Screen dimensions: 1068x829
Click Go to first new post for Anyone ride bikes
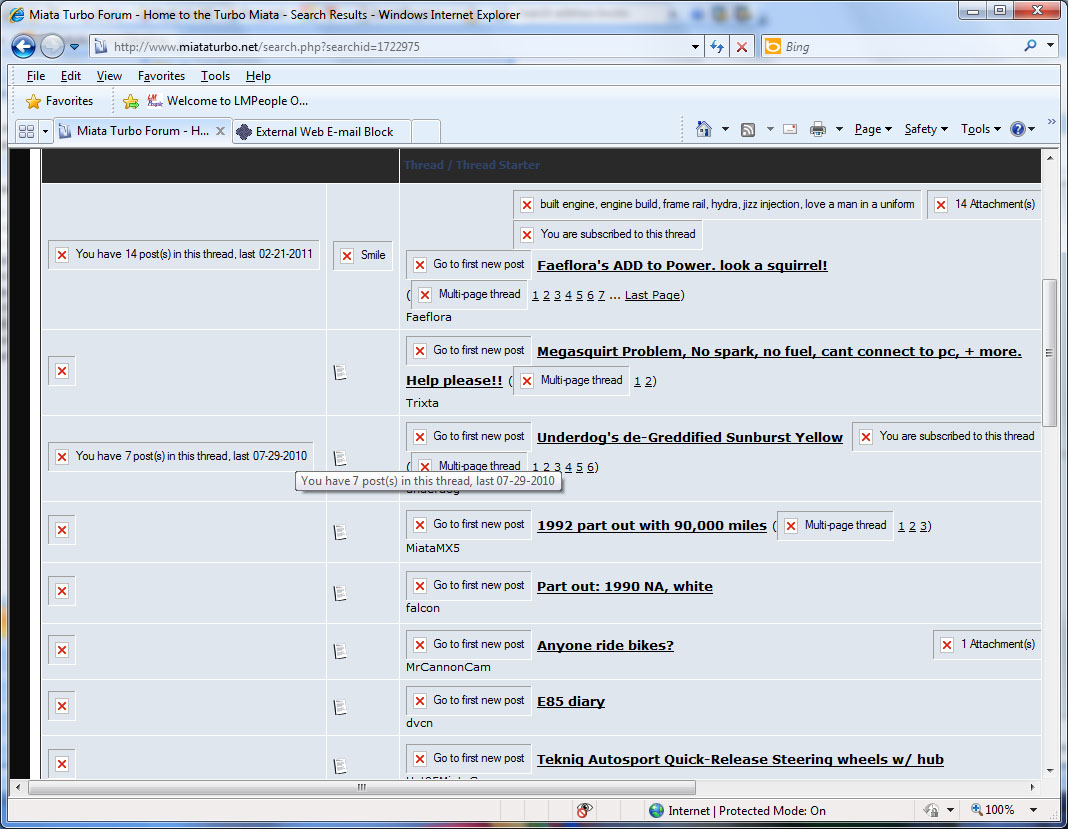[x=469, y=644]
